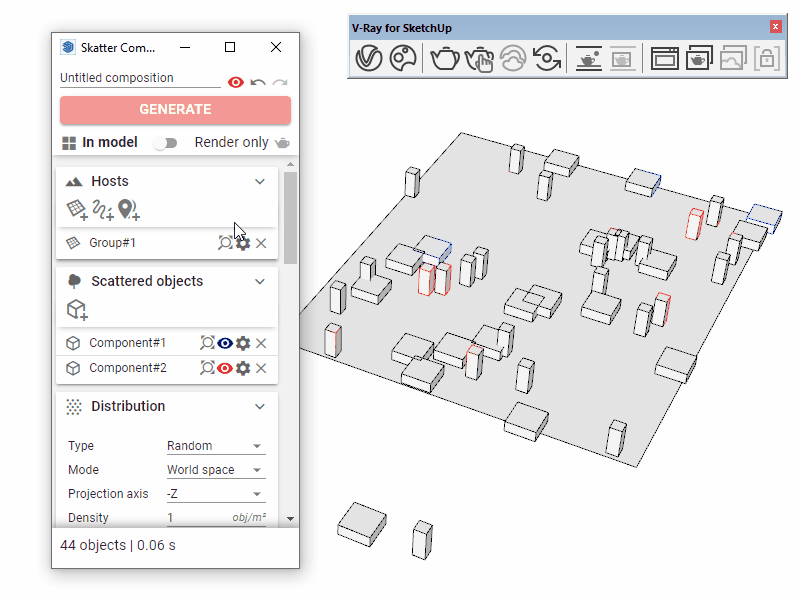The image size is (800, 600).
Task: Click the GENERATE button
Action: coord(175,110)
